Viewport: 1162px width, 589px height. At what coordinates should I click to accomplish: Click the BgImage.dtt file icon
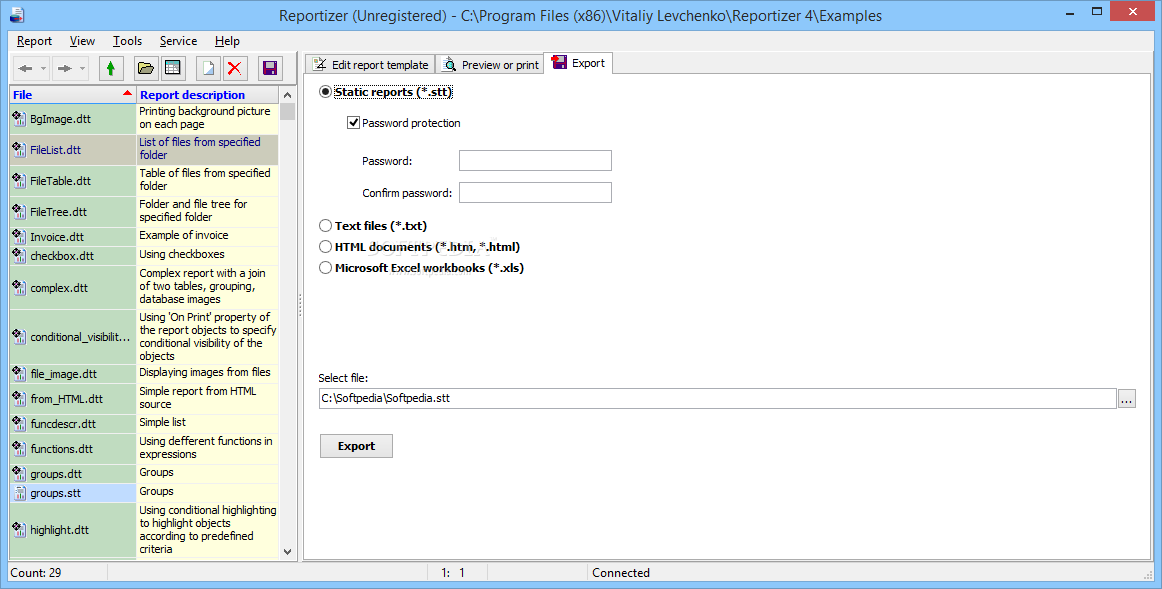coord(19,119)
